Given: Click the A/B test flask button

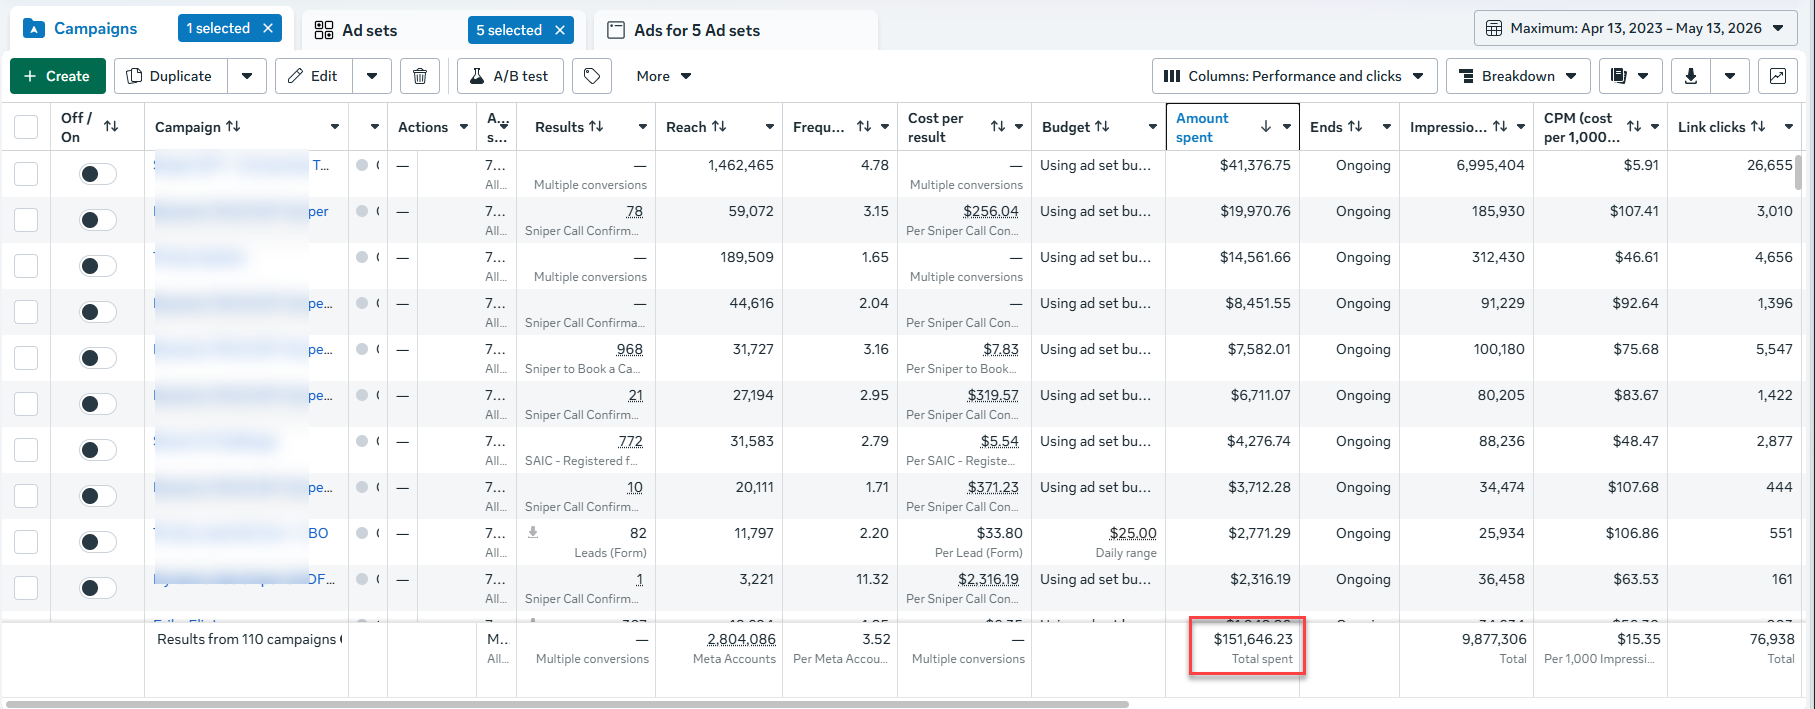Looking at the screenshot, I should click(x=510, y=76).
